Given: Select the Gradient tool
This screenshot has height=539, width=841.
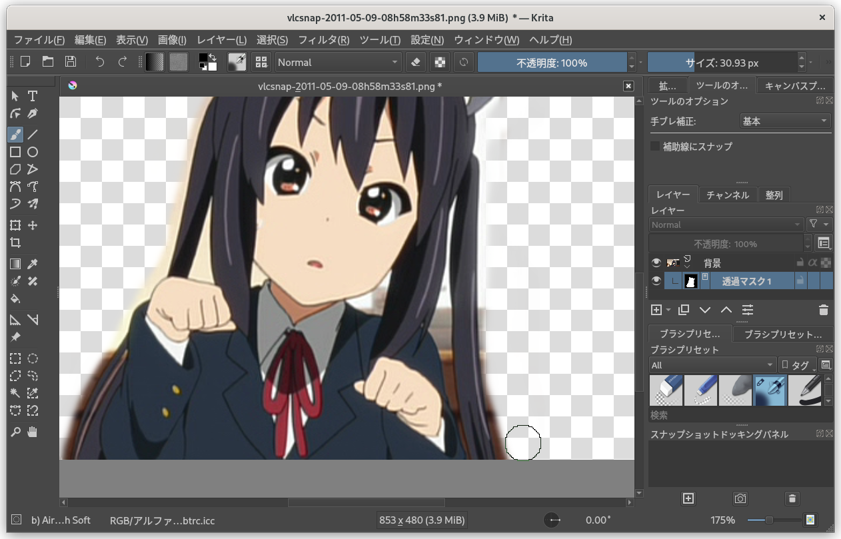Looking at the screenshot, I should coord(15,263).
